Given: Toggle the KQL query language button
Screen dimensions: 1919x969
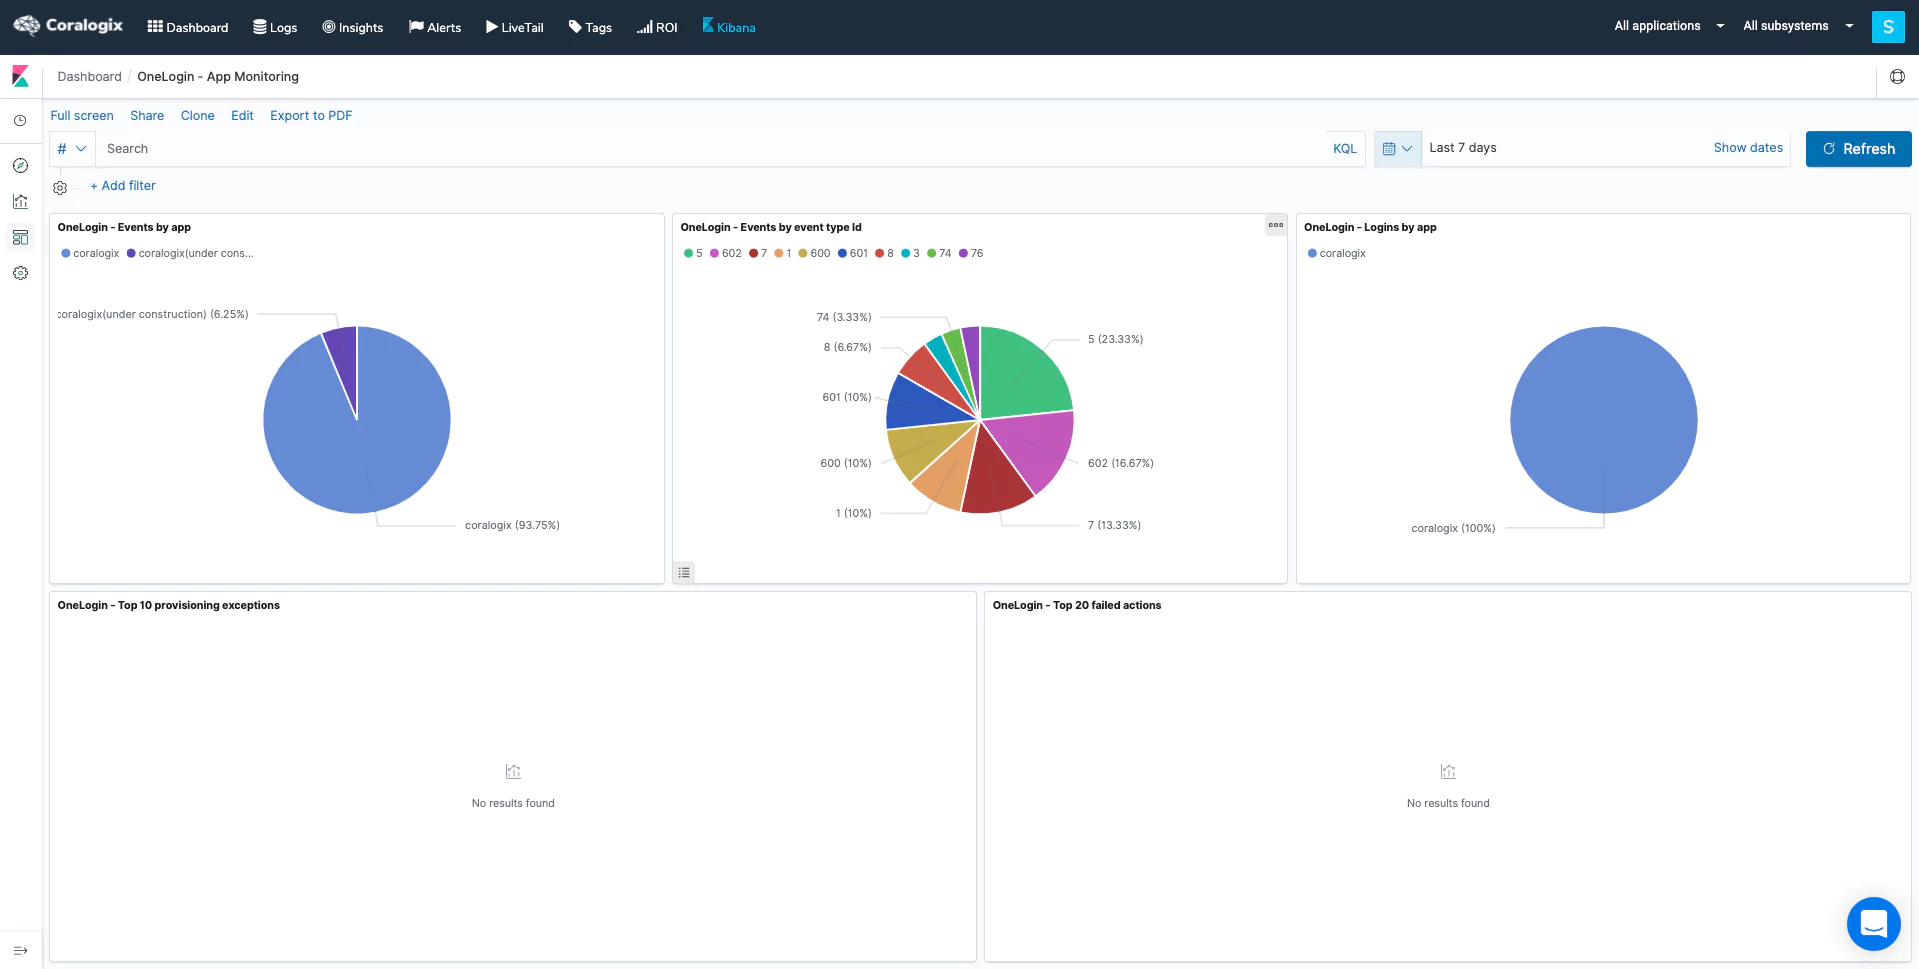Looking at the screenshot, I should click(1345, 149).
